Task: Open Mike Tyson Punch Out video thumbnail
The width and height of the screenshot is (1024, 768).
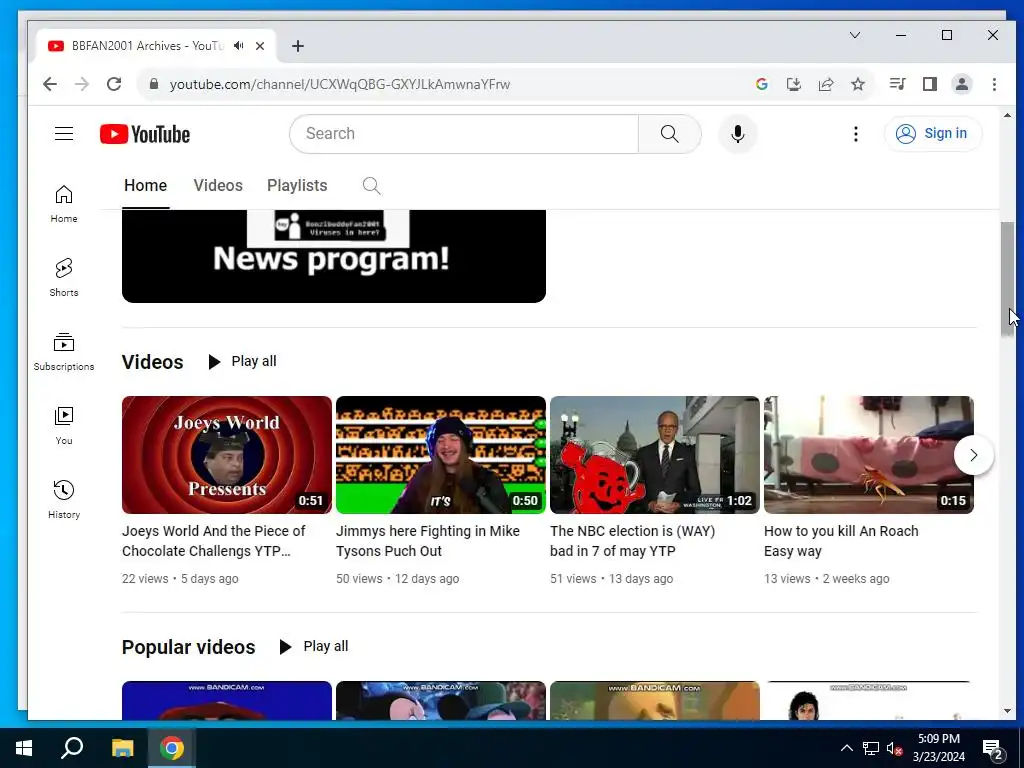Action: [x=441, y=455]
